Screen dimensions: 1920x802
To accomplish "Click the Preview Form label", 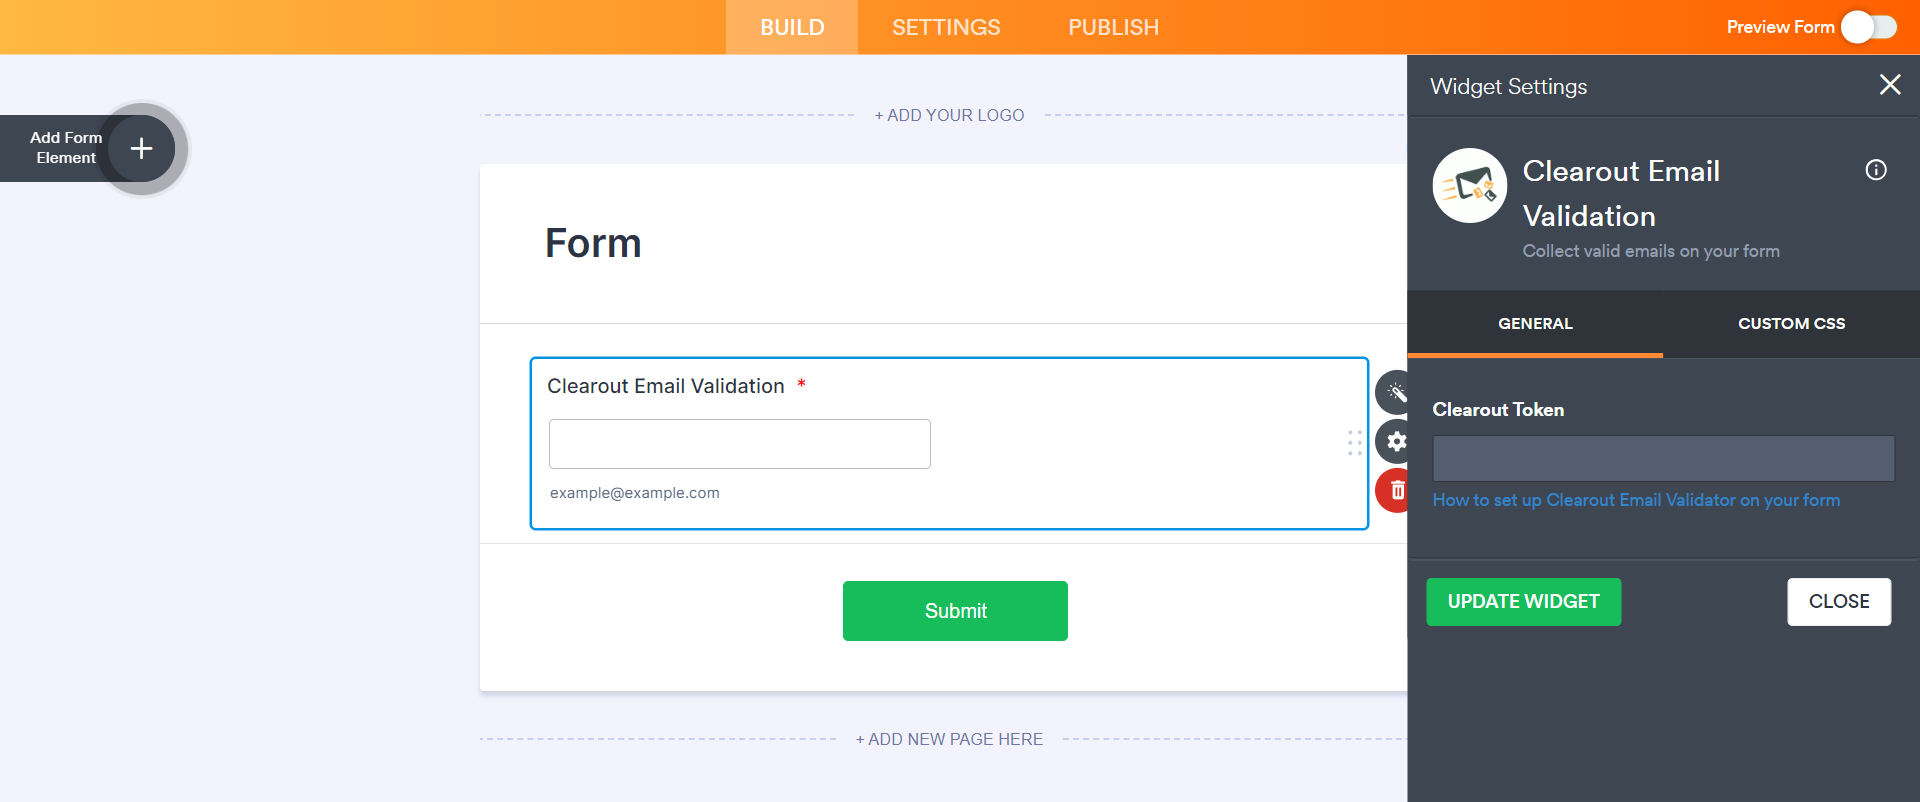I will (x=1780, y=27).
